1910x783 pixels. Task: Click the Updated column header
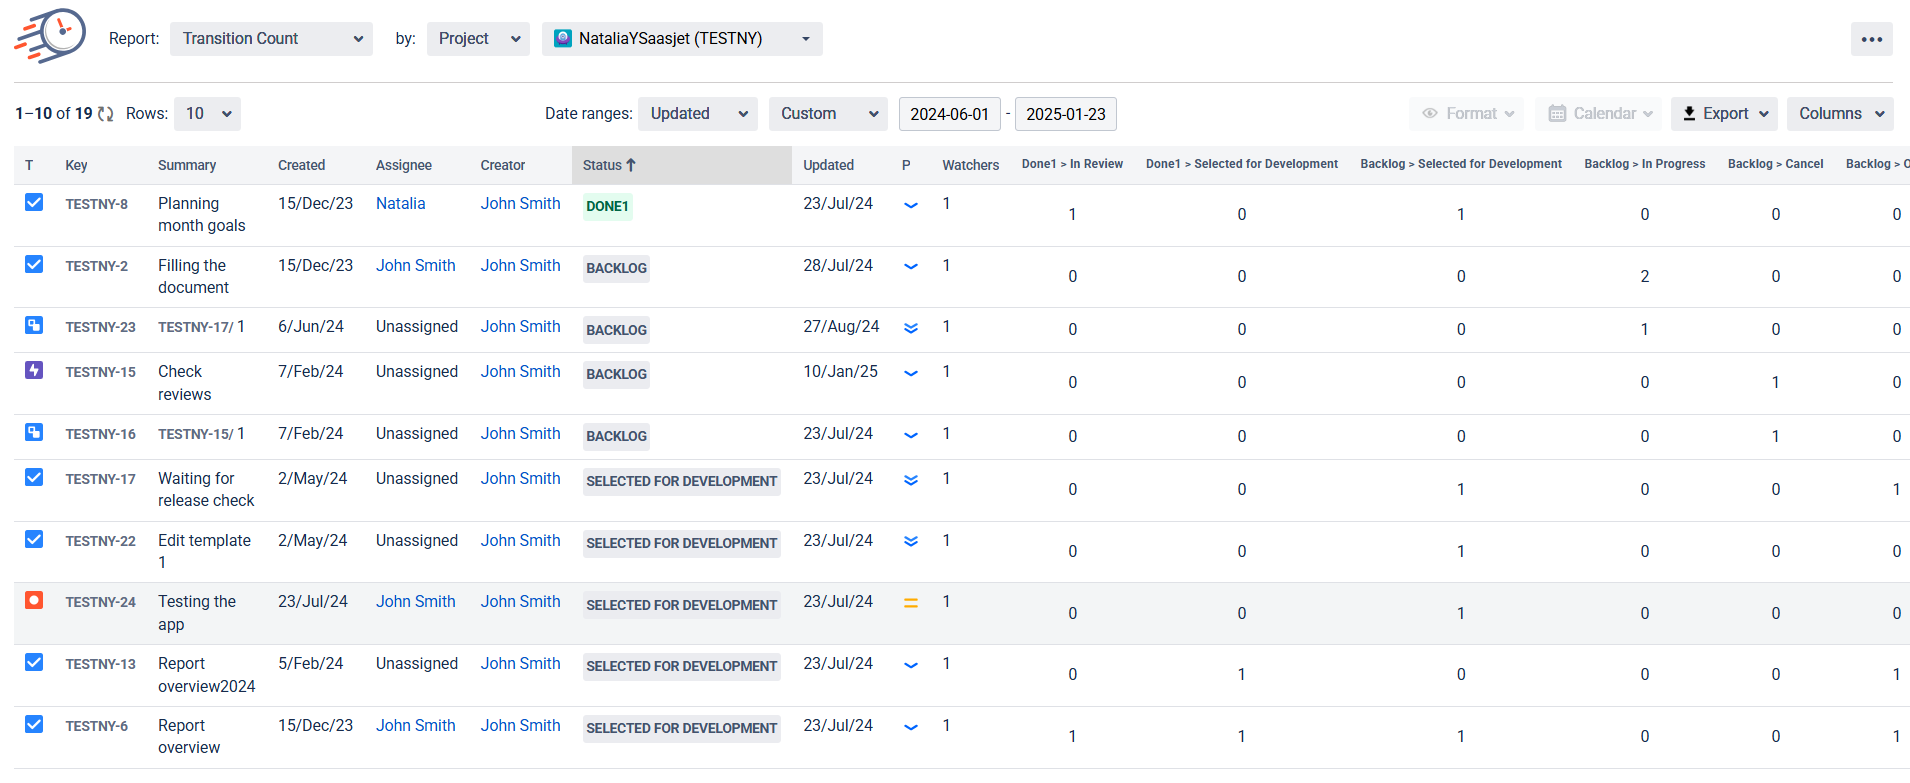point(828,165)
